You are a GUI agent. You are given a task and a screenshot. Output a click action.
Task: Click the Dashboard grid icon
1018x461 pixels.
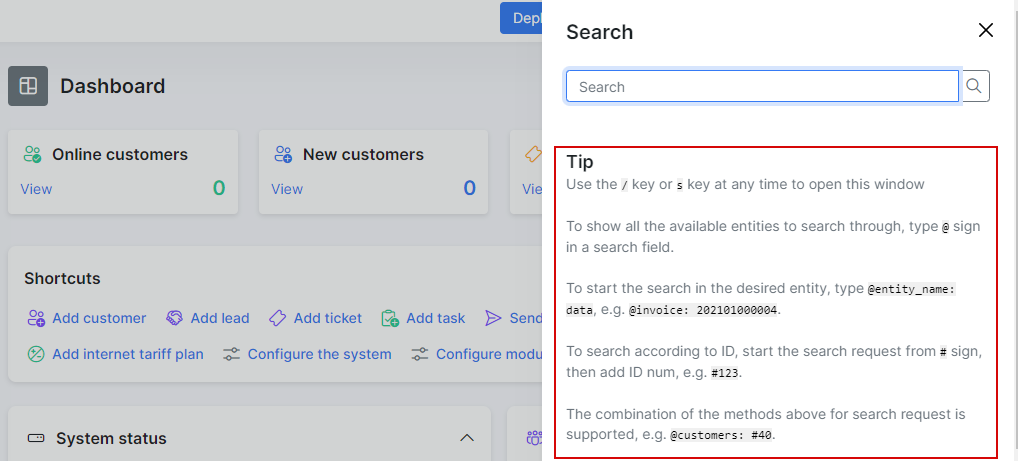tap(28, 86)
